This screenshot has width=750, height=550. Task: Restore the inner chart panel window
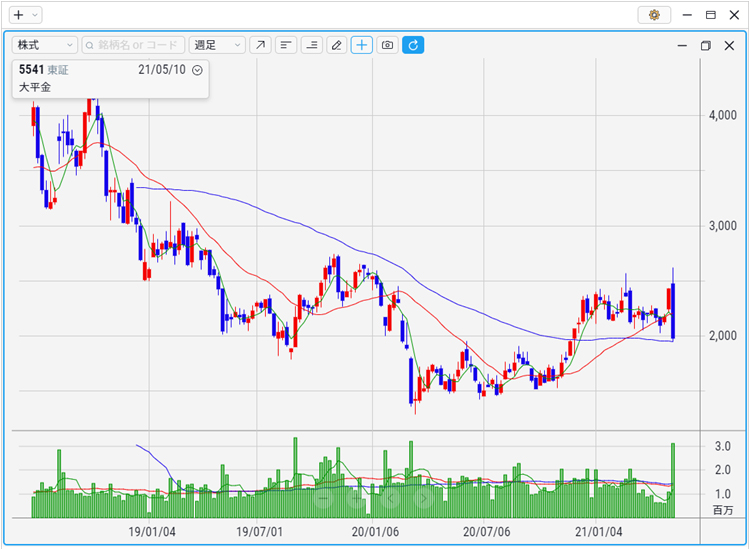point(706,46)
